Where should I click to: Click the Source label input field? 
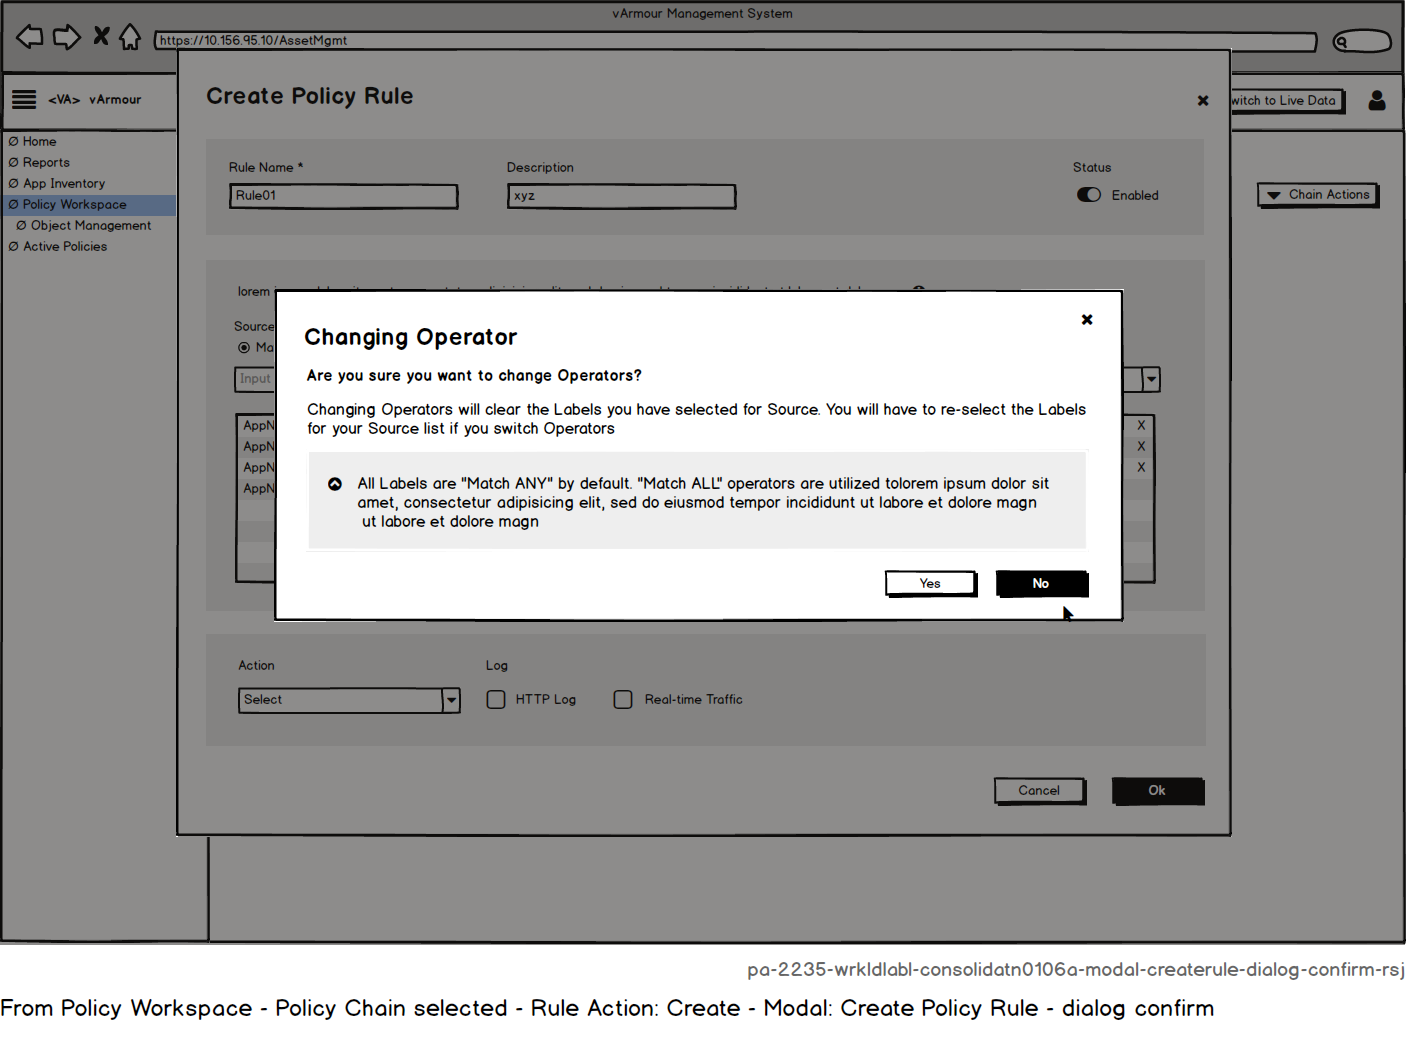pos(255,379)
